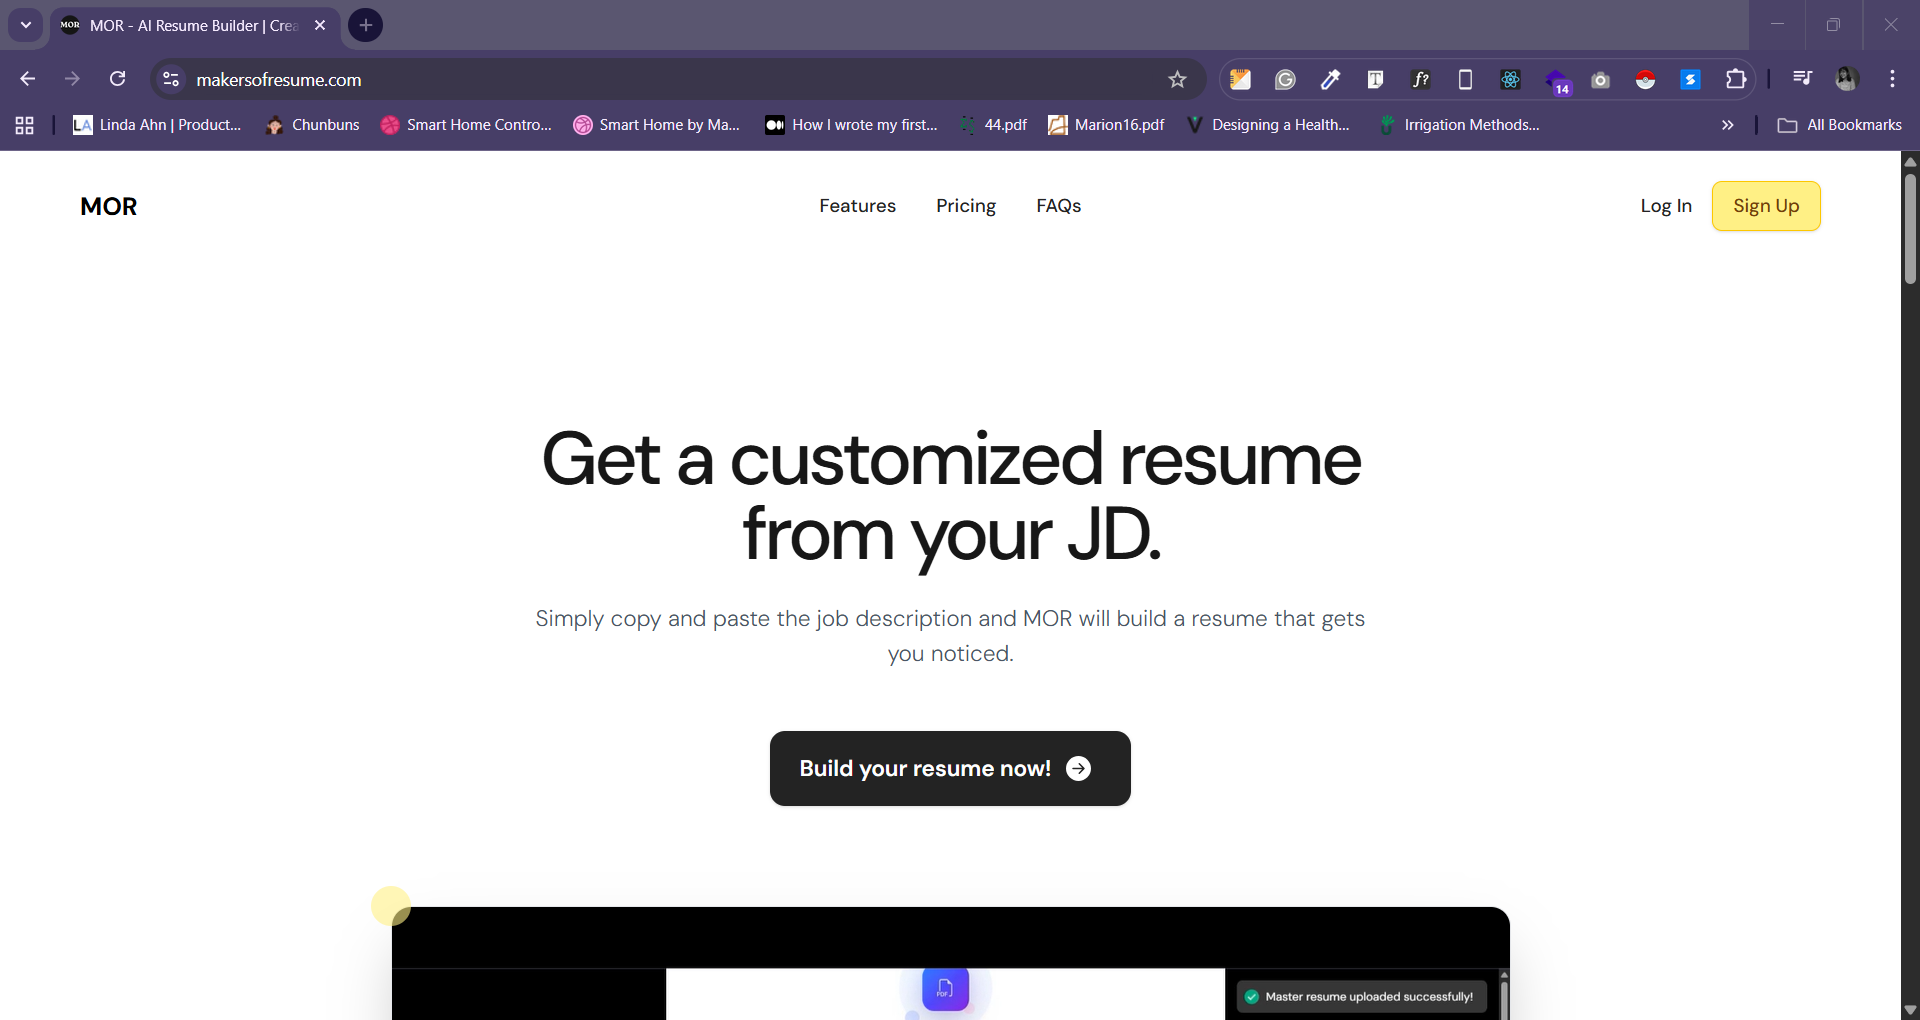Click Build your resume now button
The width and height of the screenshot is (1920, 1020).
[x=949, y=768]
